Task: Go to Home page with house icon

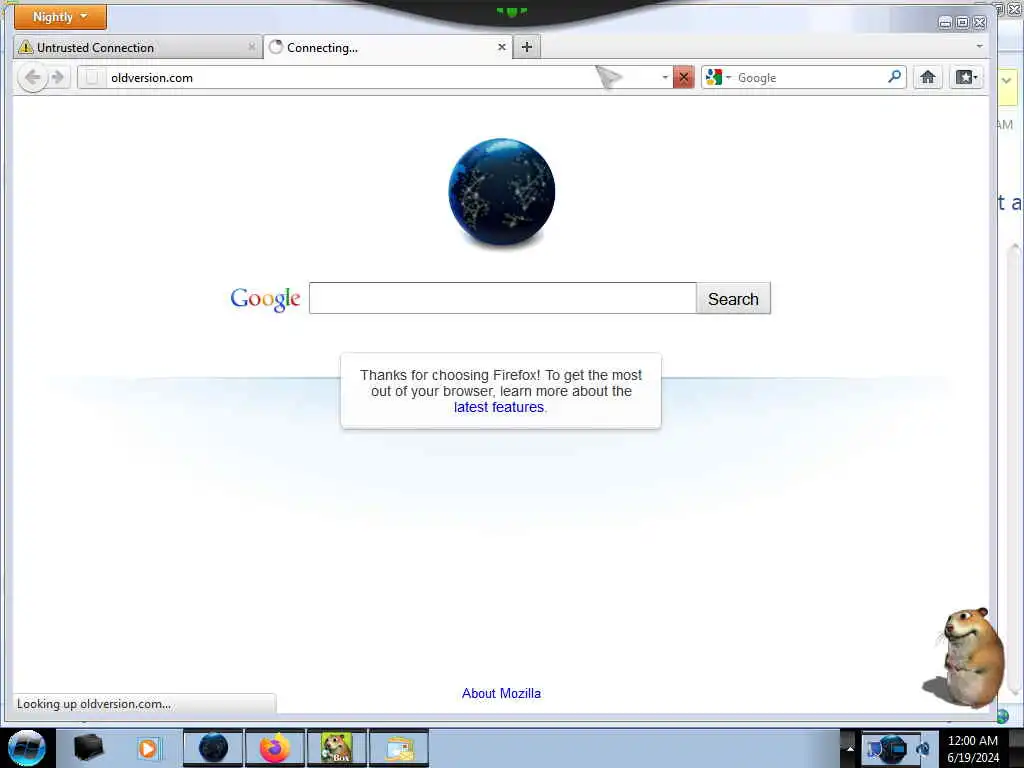Action: 927,78
